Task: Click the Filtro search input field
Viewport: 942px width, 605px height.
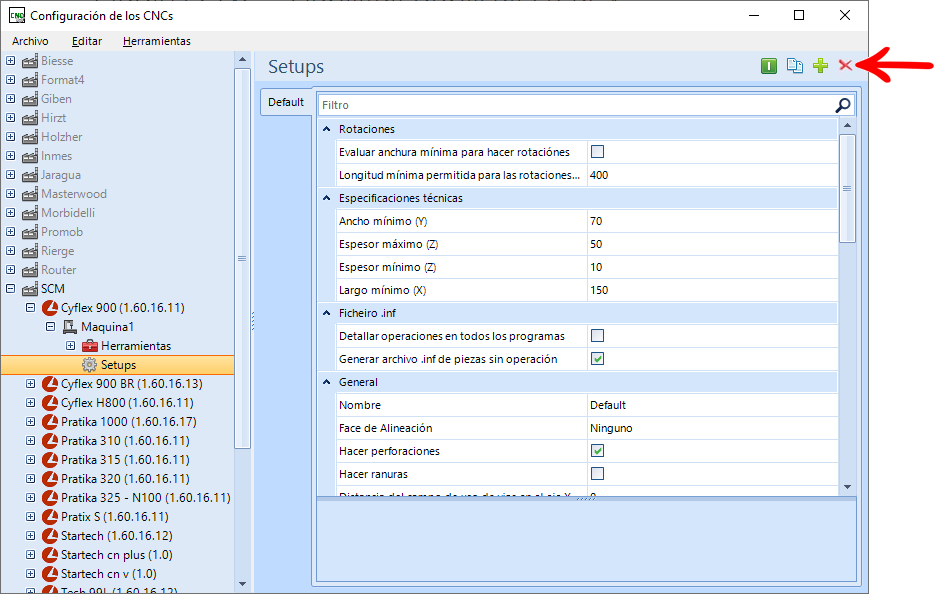Action: pyautogui.click(x=576, y=105)
